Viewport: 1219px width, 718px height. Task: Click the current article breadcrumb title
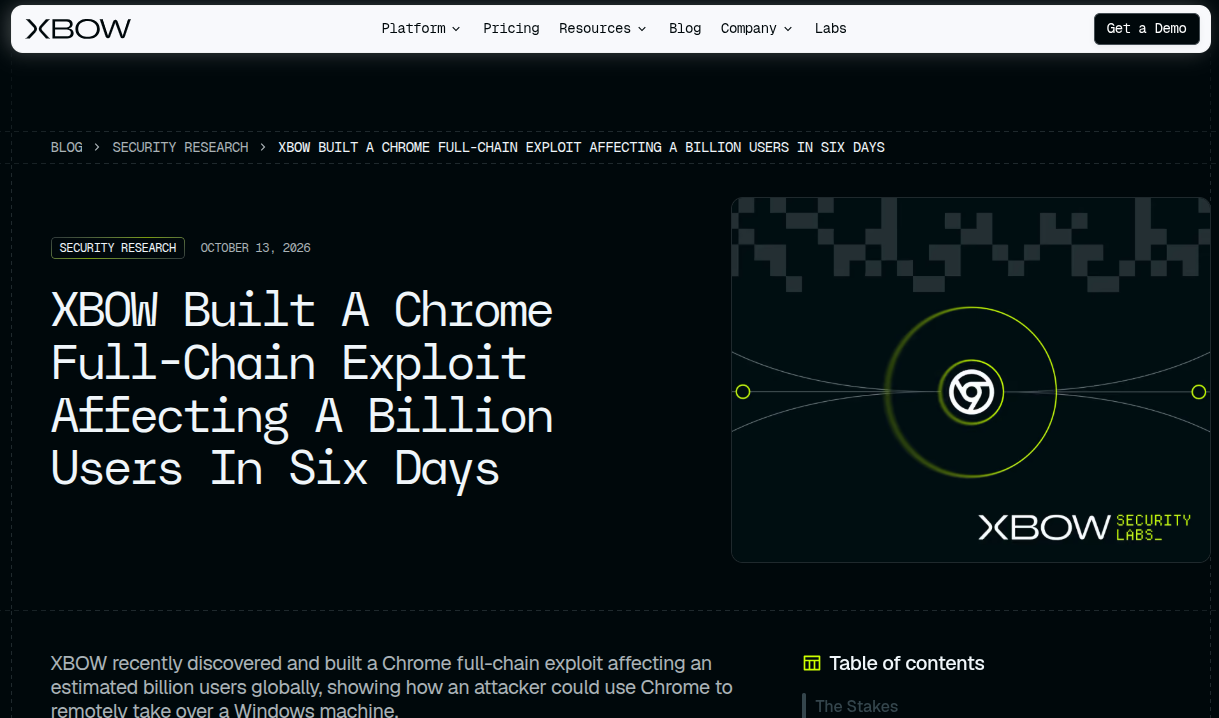pyautogui.click(x=581, y=147)
